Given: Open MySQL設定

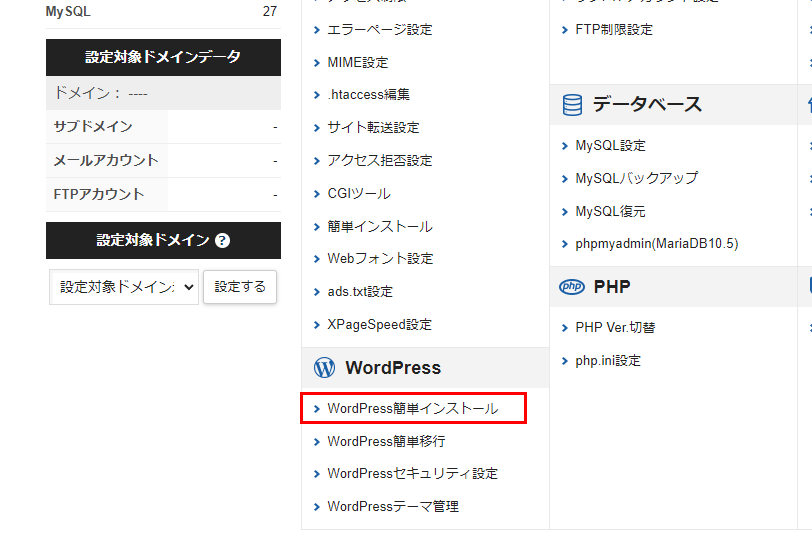Looking at the screenshot, I should click(x=611, y=145).
